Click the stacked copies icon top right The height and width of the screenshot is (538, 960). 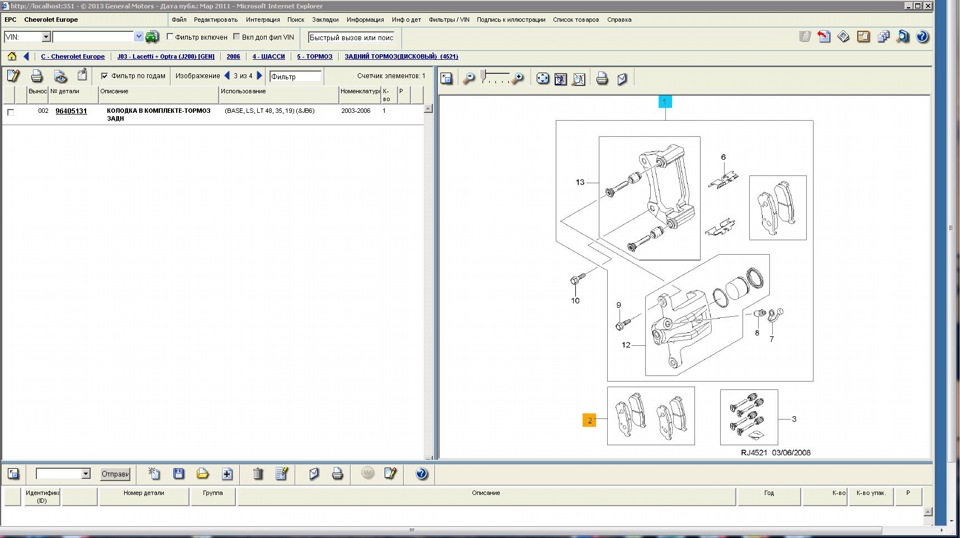883,37
